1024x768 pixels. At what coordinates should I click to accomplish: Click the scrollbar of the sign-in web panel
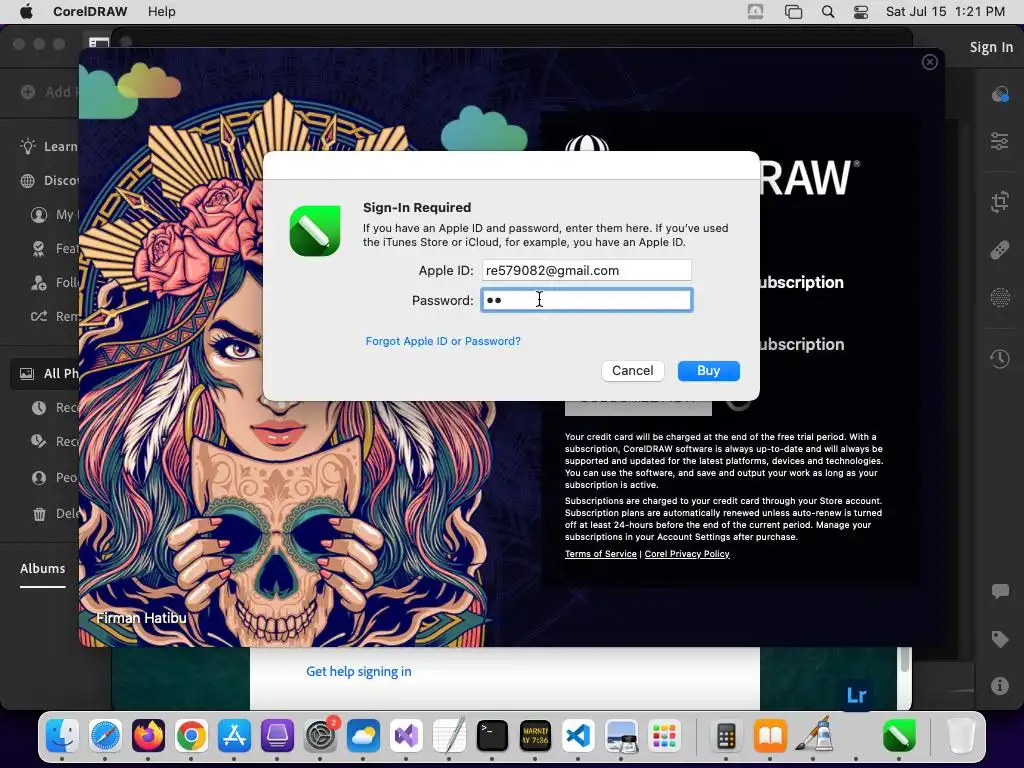[x=904, y=660]
